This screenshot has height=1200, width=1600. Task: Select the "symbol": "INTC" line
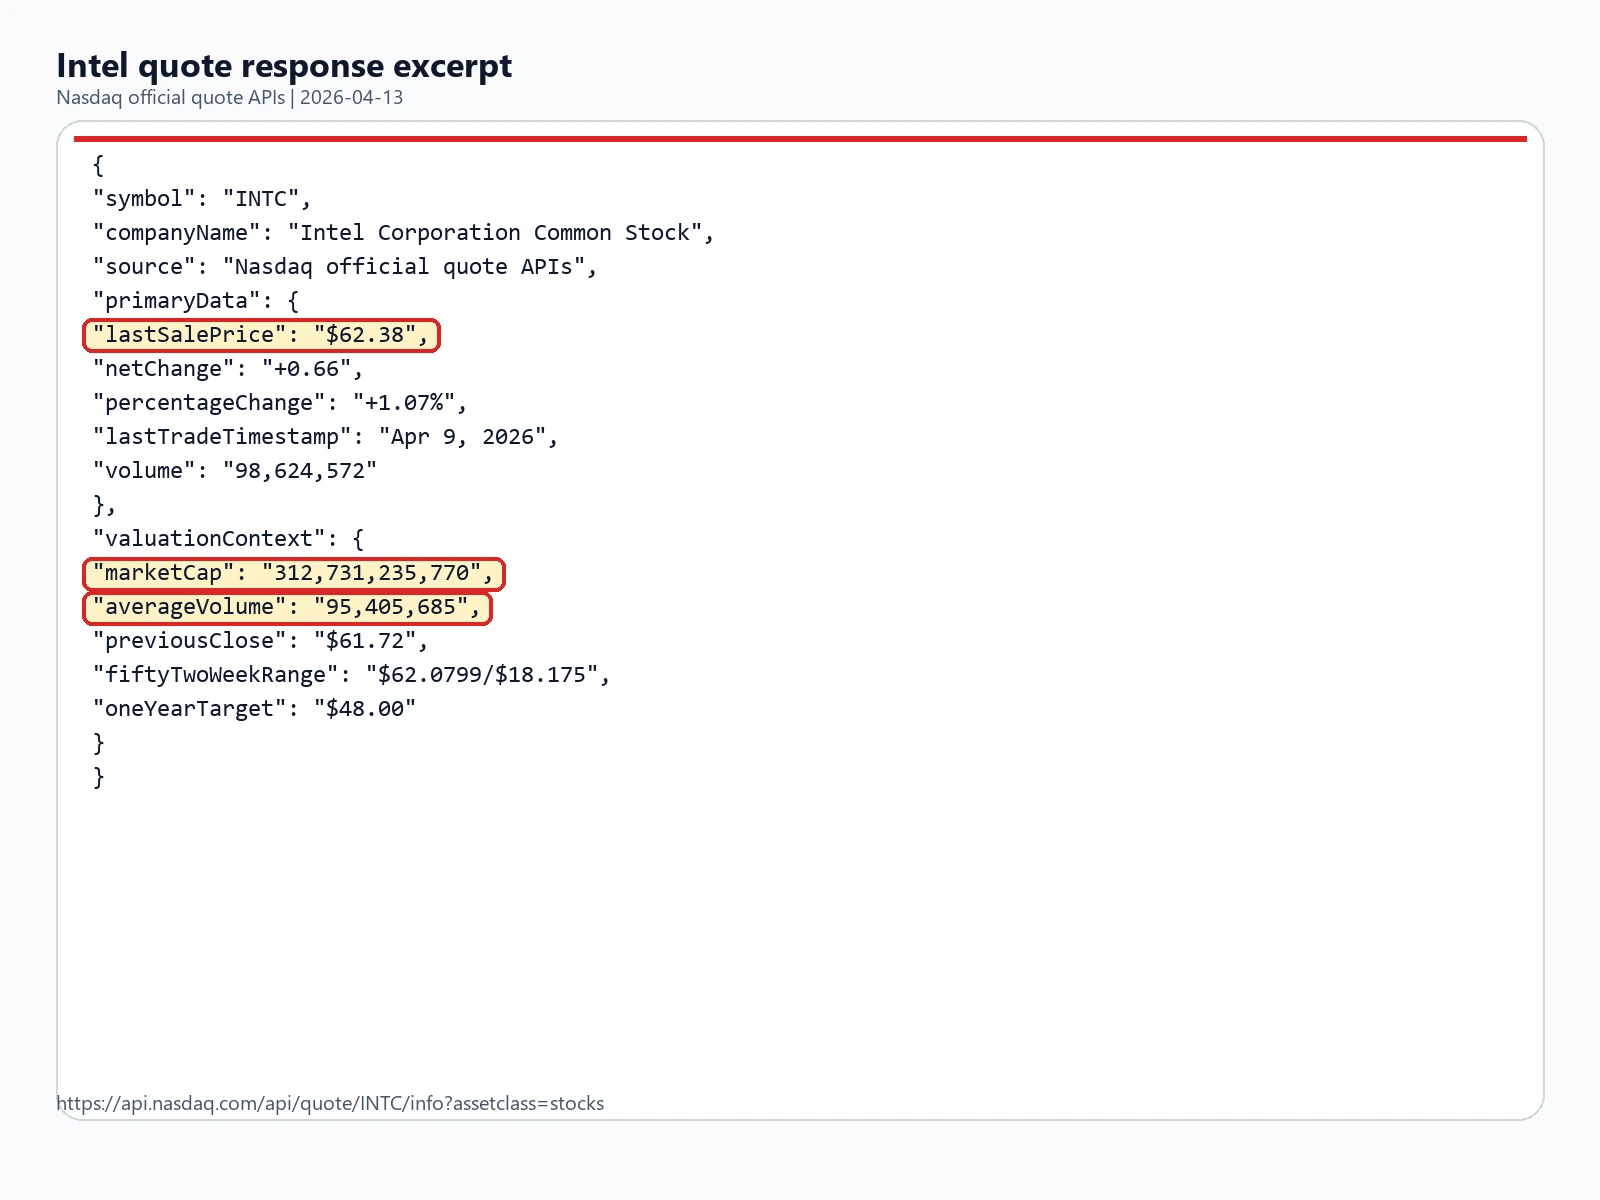202,199
